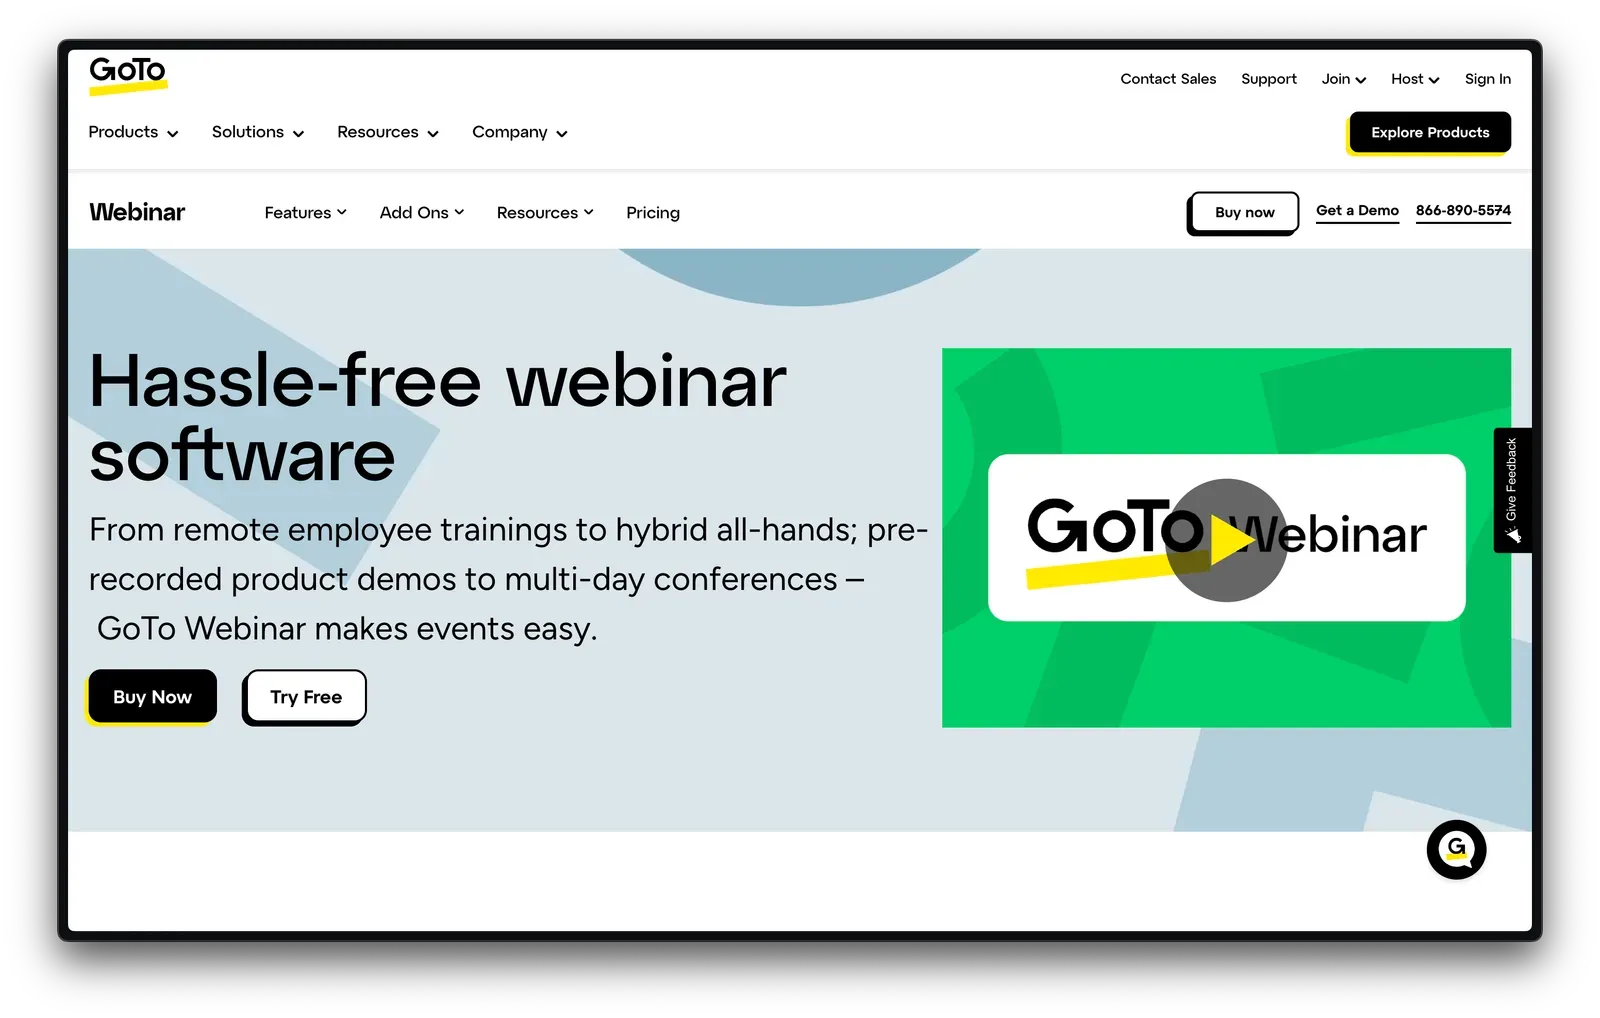Open the Solutions dropdown
The width and height of the screenshot is (1600, 1018).
pos(257,131)
